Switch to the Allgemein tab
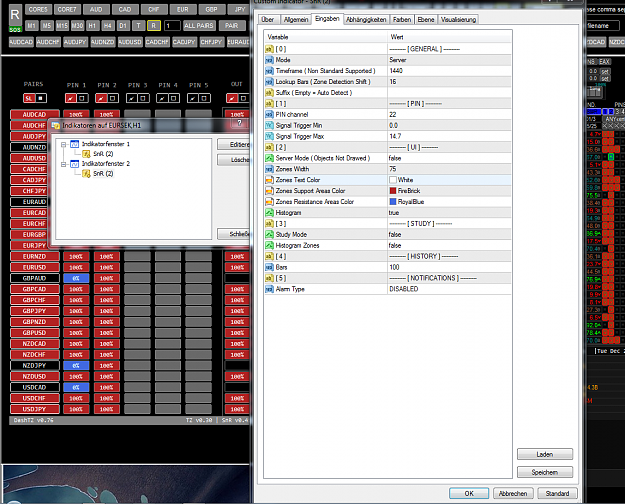This screenshot has width=625, height=504. (x=296, y=20)
